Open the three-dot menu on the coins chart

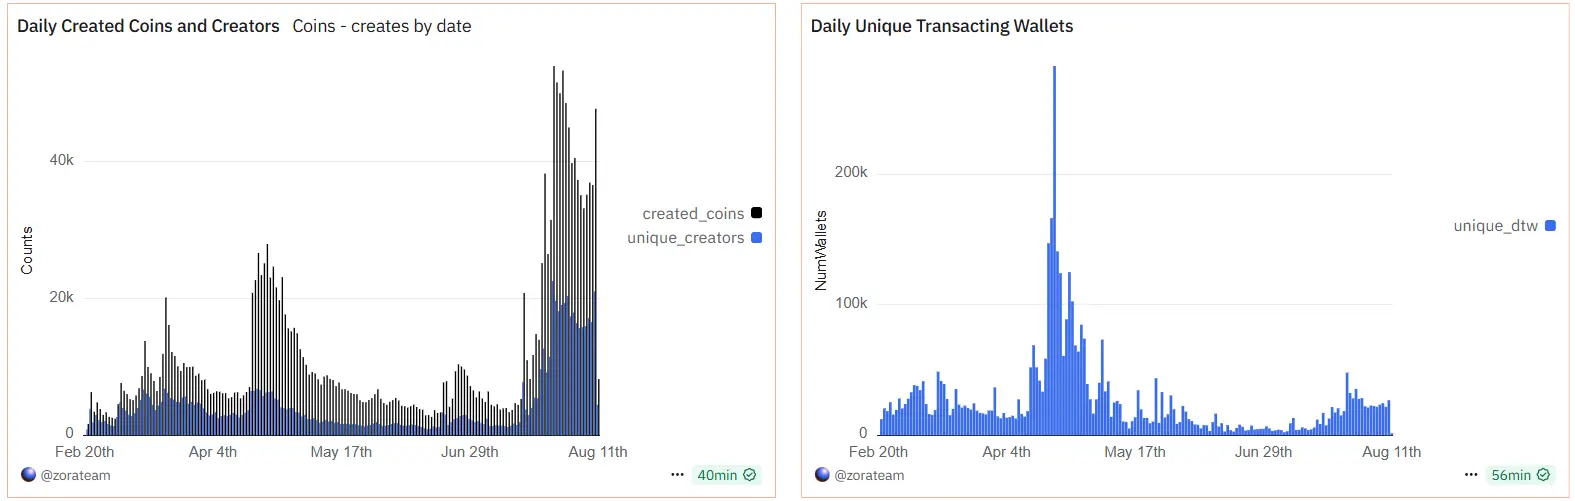[677, 475]
